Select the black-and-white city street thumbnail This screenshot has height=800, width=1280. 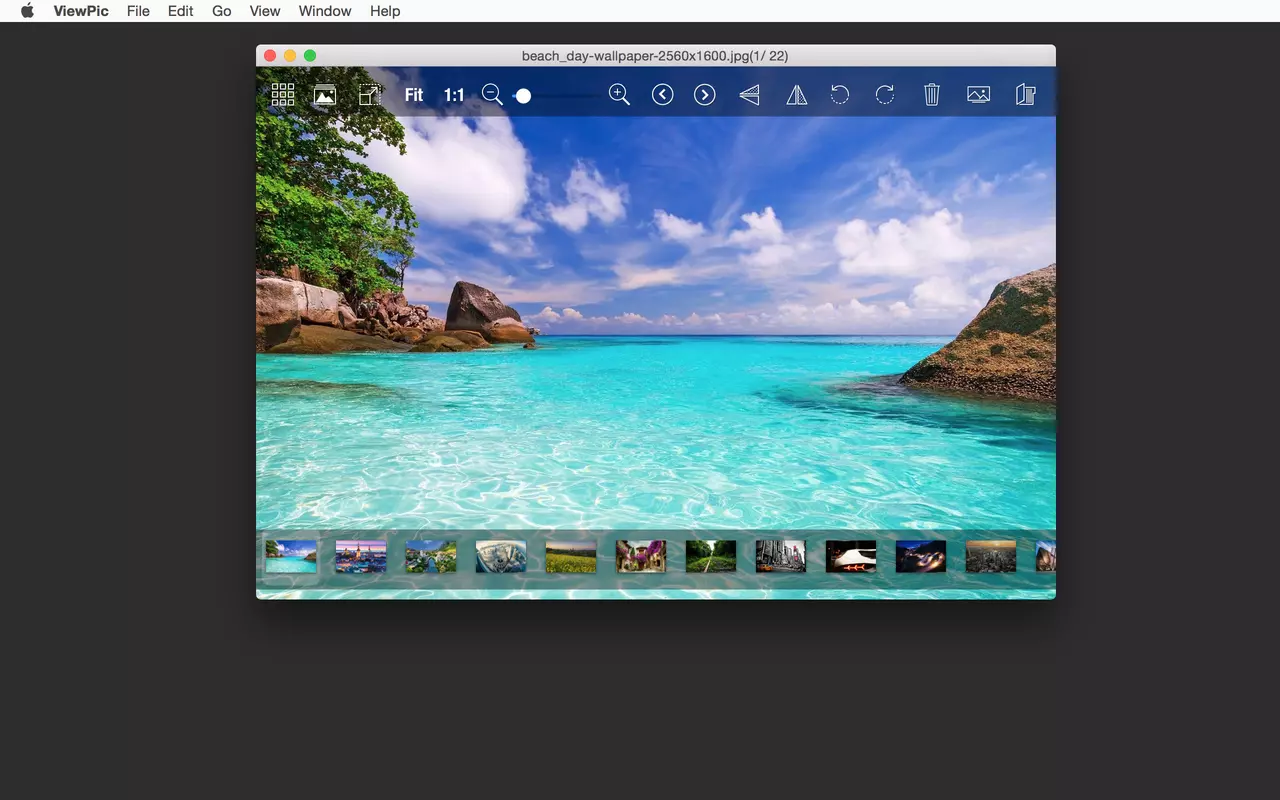[x=781, y=556]
